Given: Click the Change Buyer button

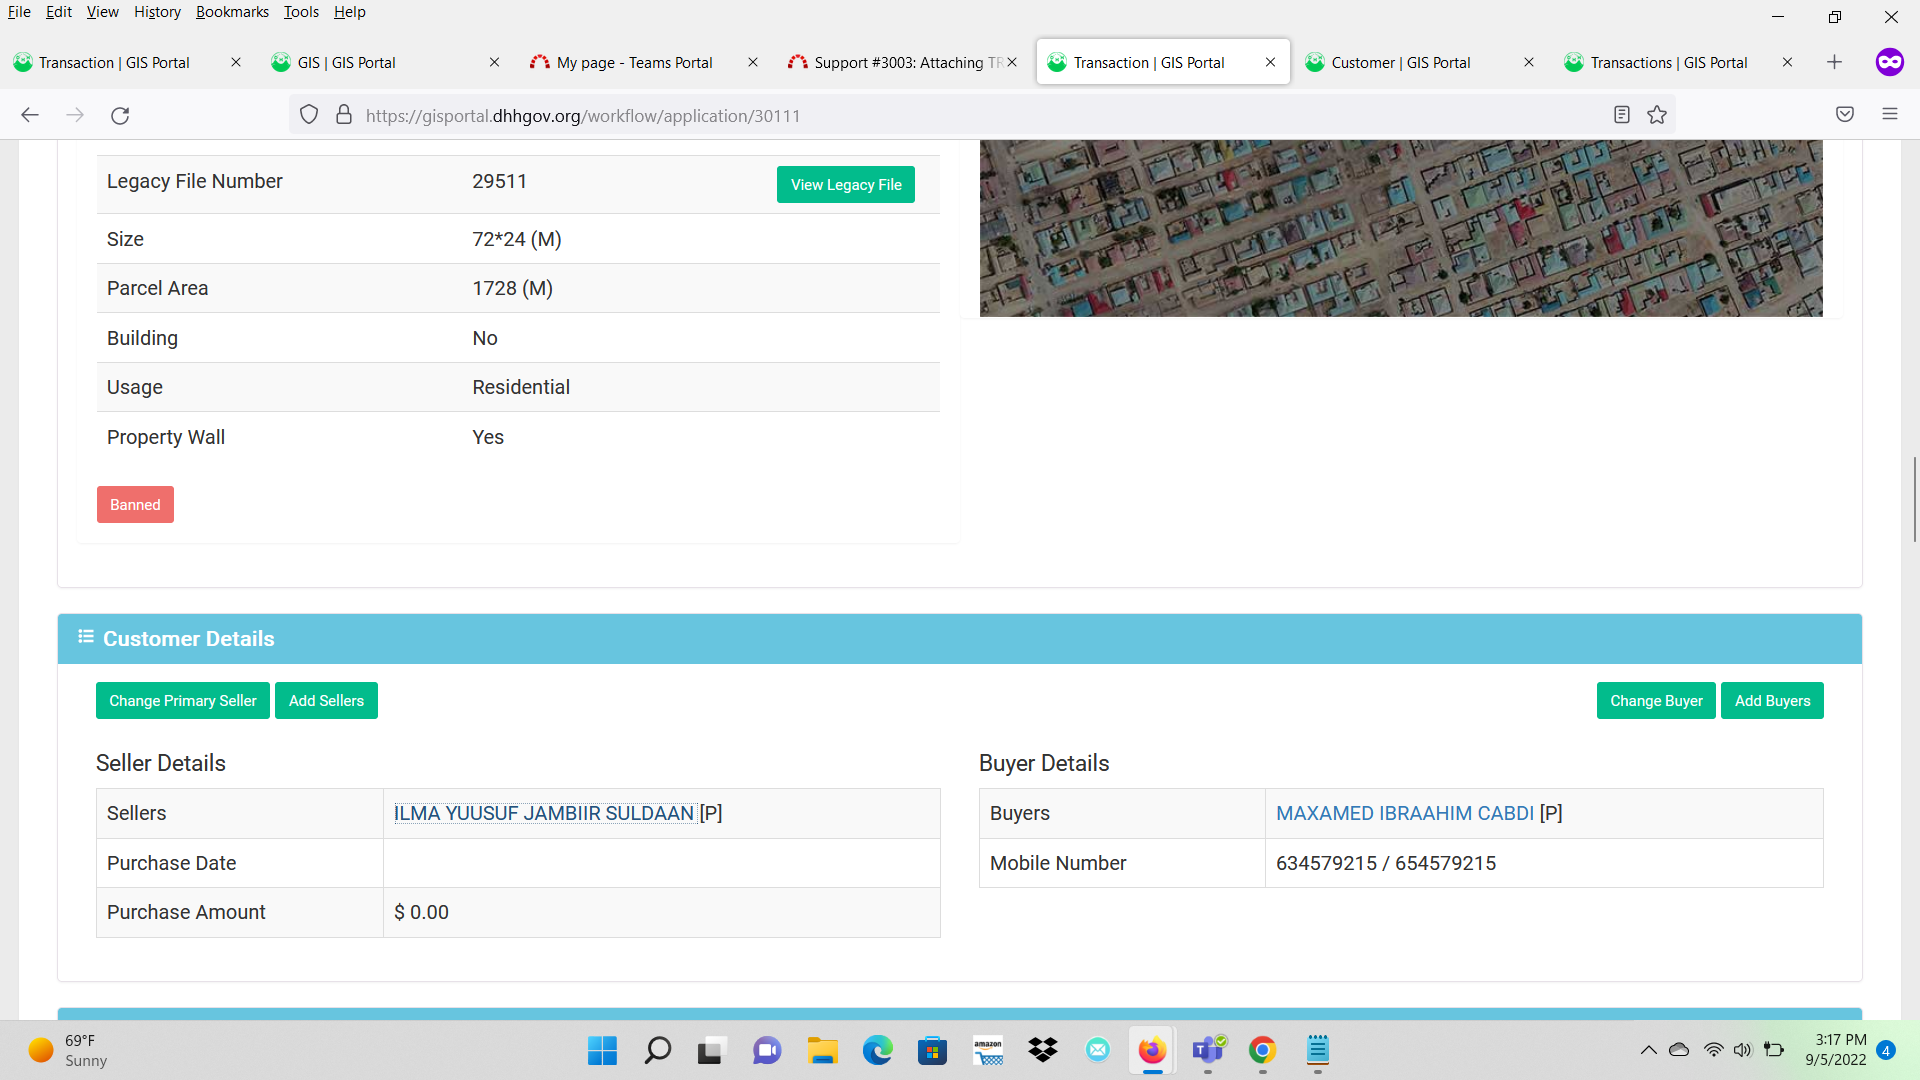Looking at the screenshot, I should (x=1656, y=701).
